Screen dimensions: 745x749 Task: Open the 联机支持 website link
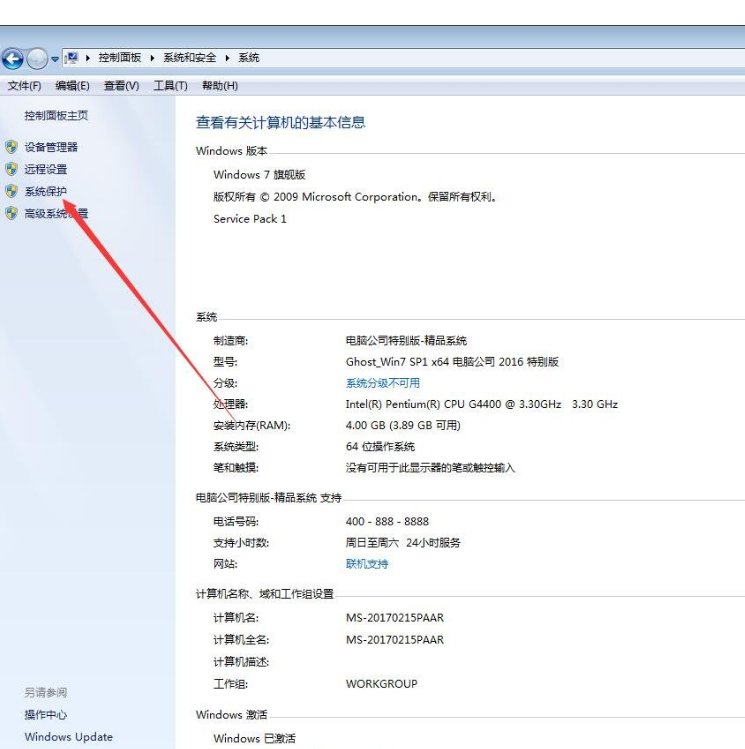pyautogui.click(x=367, y=564)
